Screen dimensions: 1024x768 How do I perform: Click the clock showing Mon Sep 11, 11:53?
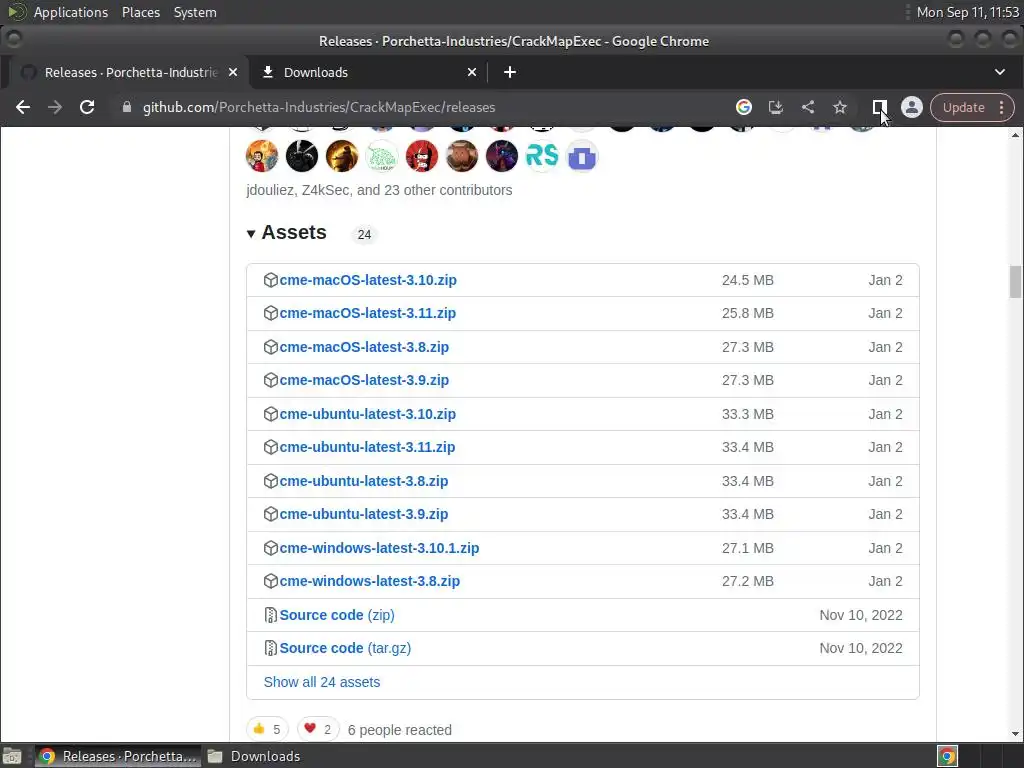coord(967,12)
